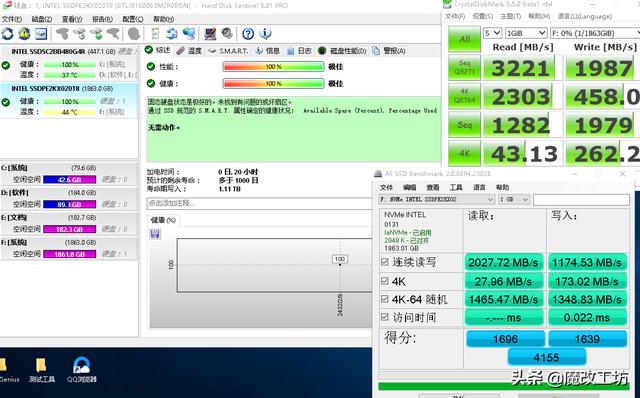This screenshot has width=640, height=398.
Task: Click the All button in CrystalDiskMark
Action: [464, 39]
